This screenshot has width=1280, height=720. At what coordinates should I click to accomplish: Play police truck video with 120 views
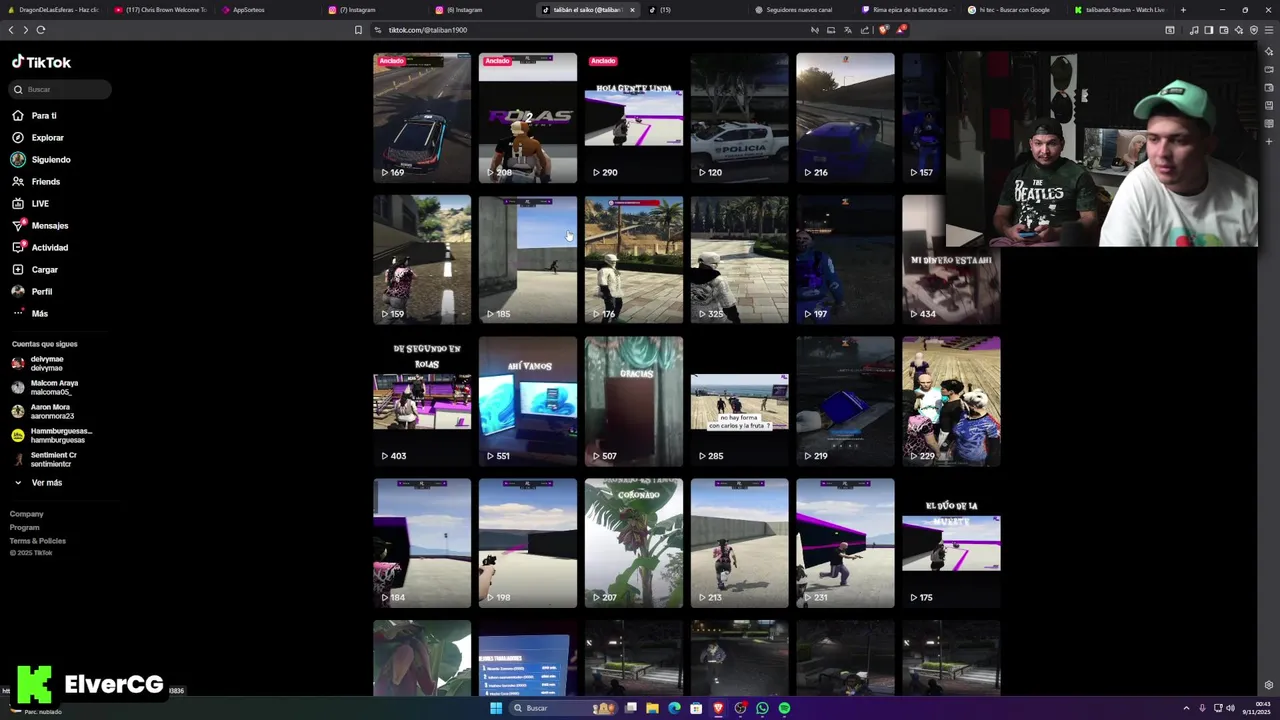(740, 118)
